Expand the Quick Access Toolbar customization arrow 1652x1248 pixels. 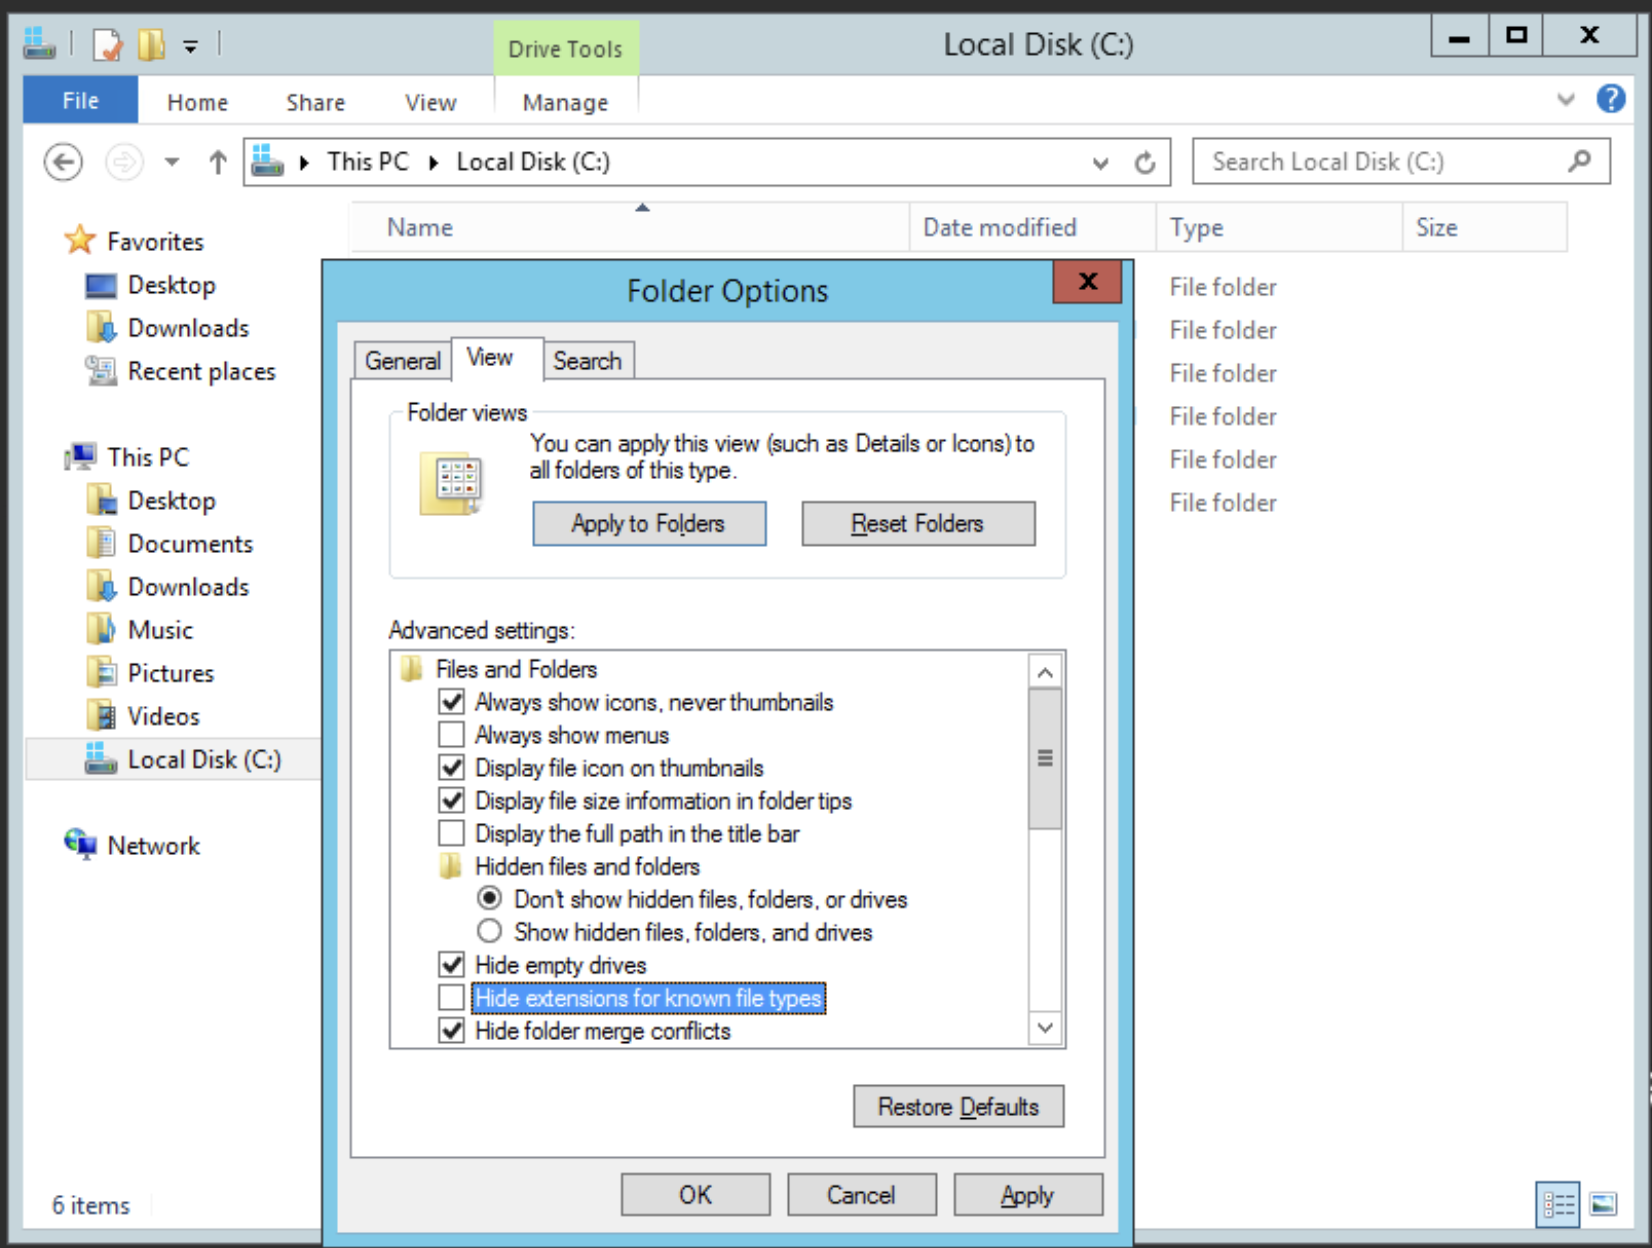[190, 44]
